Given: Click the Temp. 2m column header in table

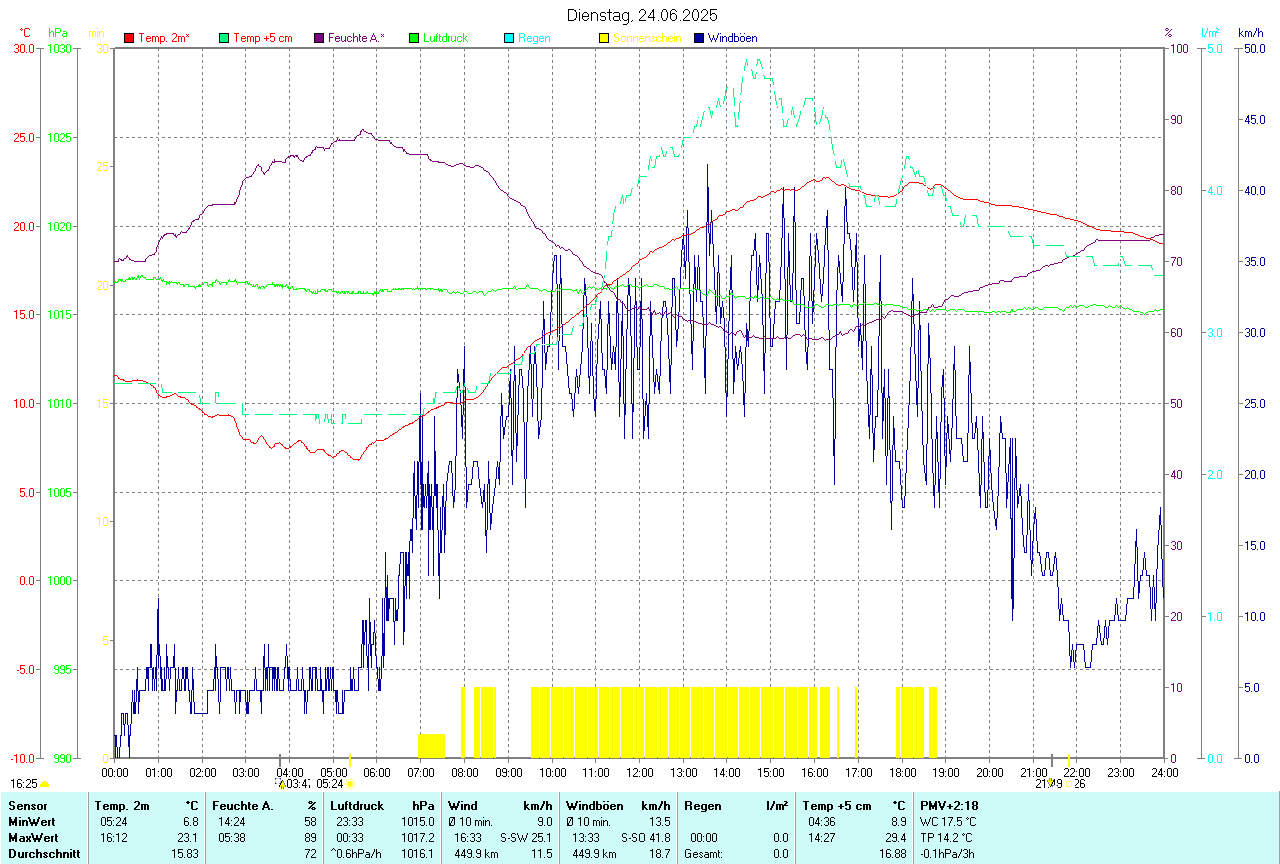Looking at the screenshot, I should pos(122,806).
